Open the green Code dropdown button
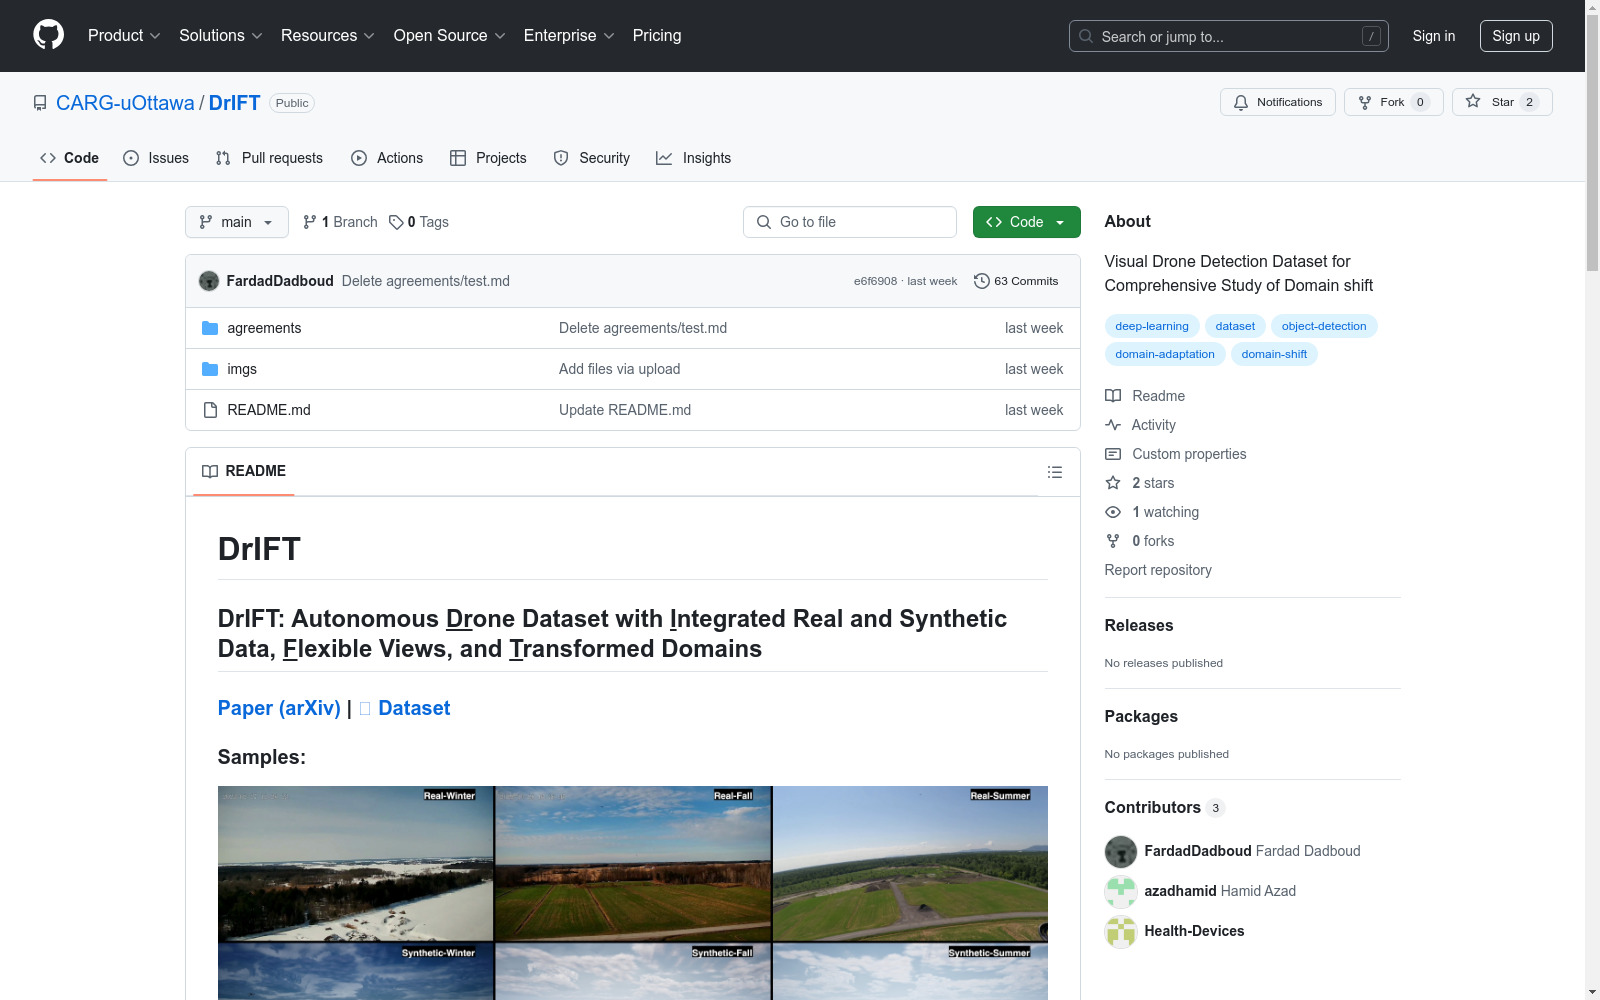1600x1000 pixels. pos(1027,222)
